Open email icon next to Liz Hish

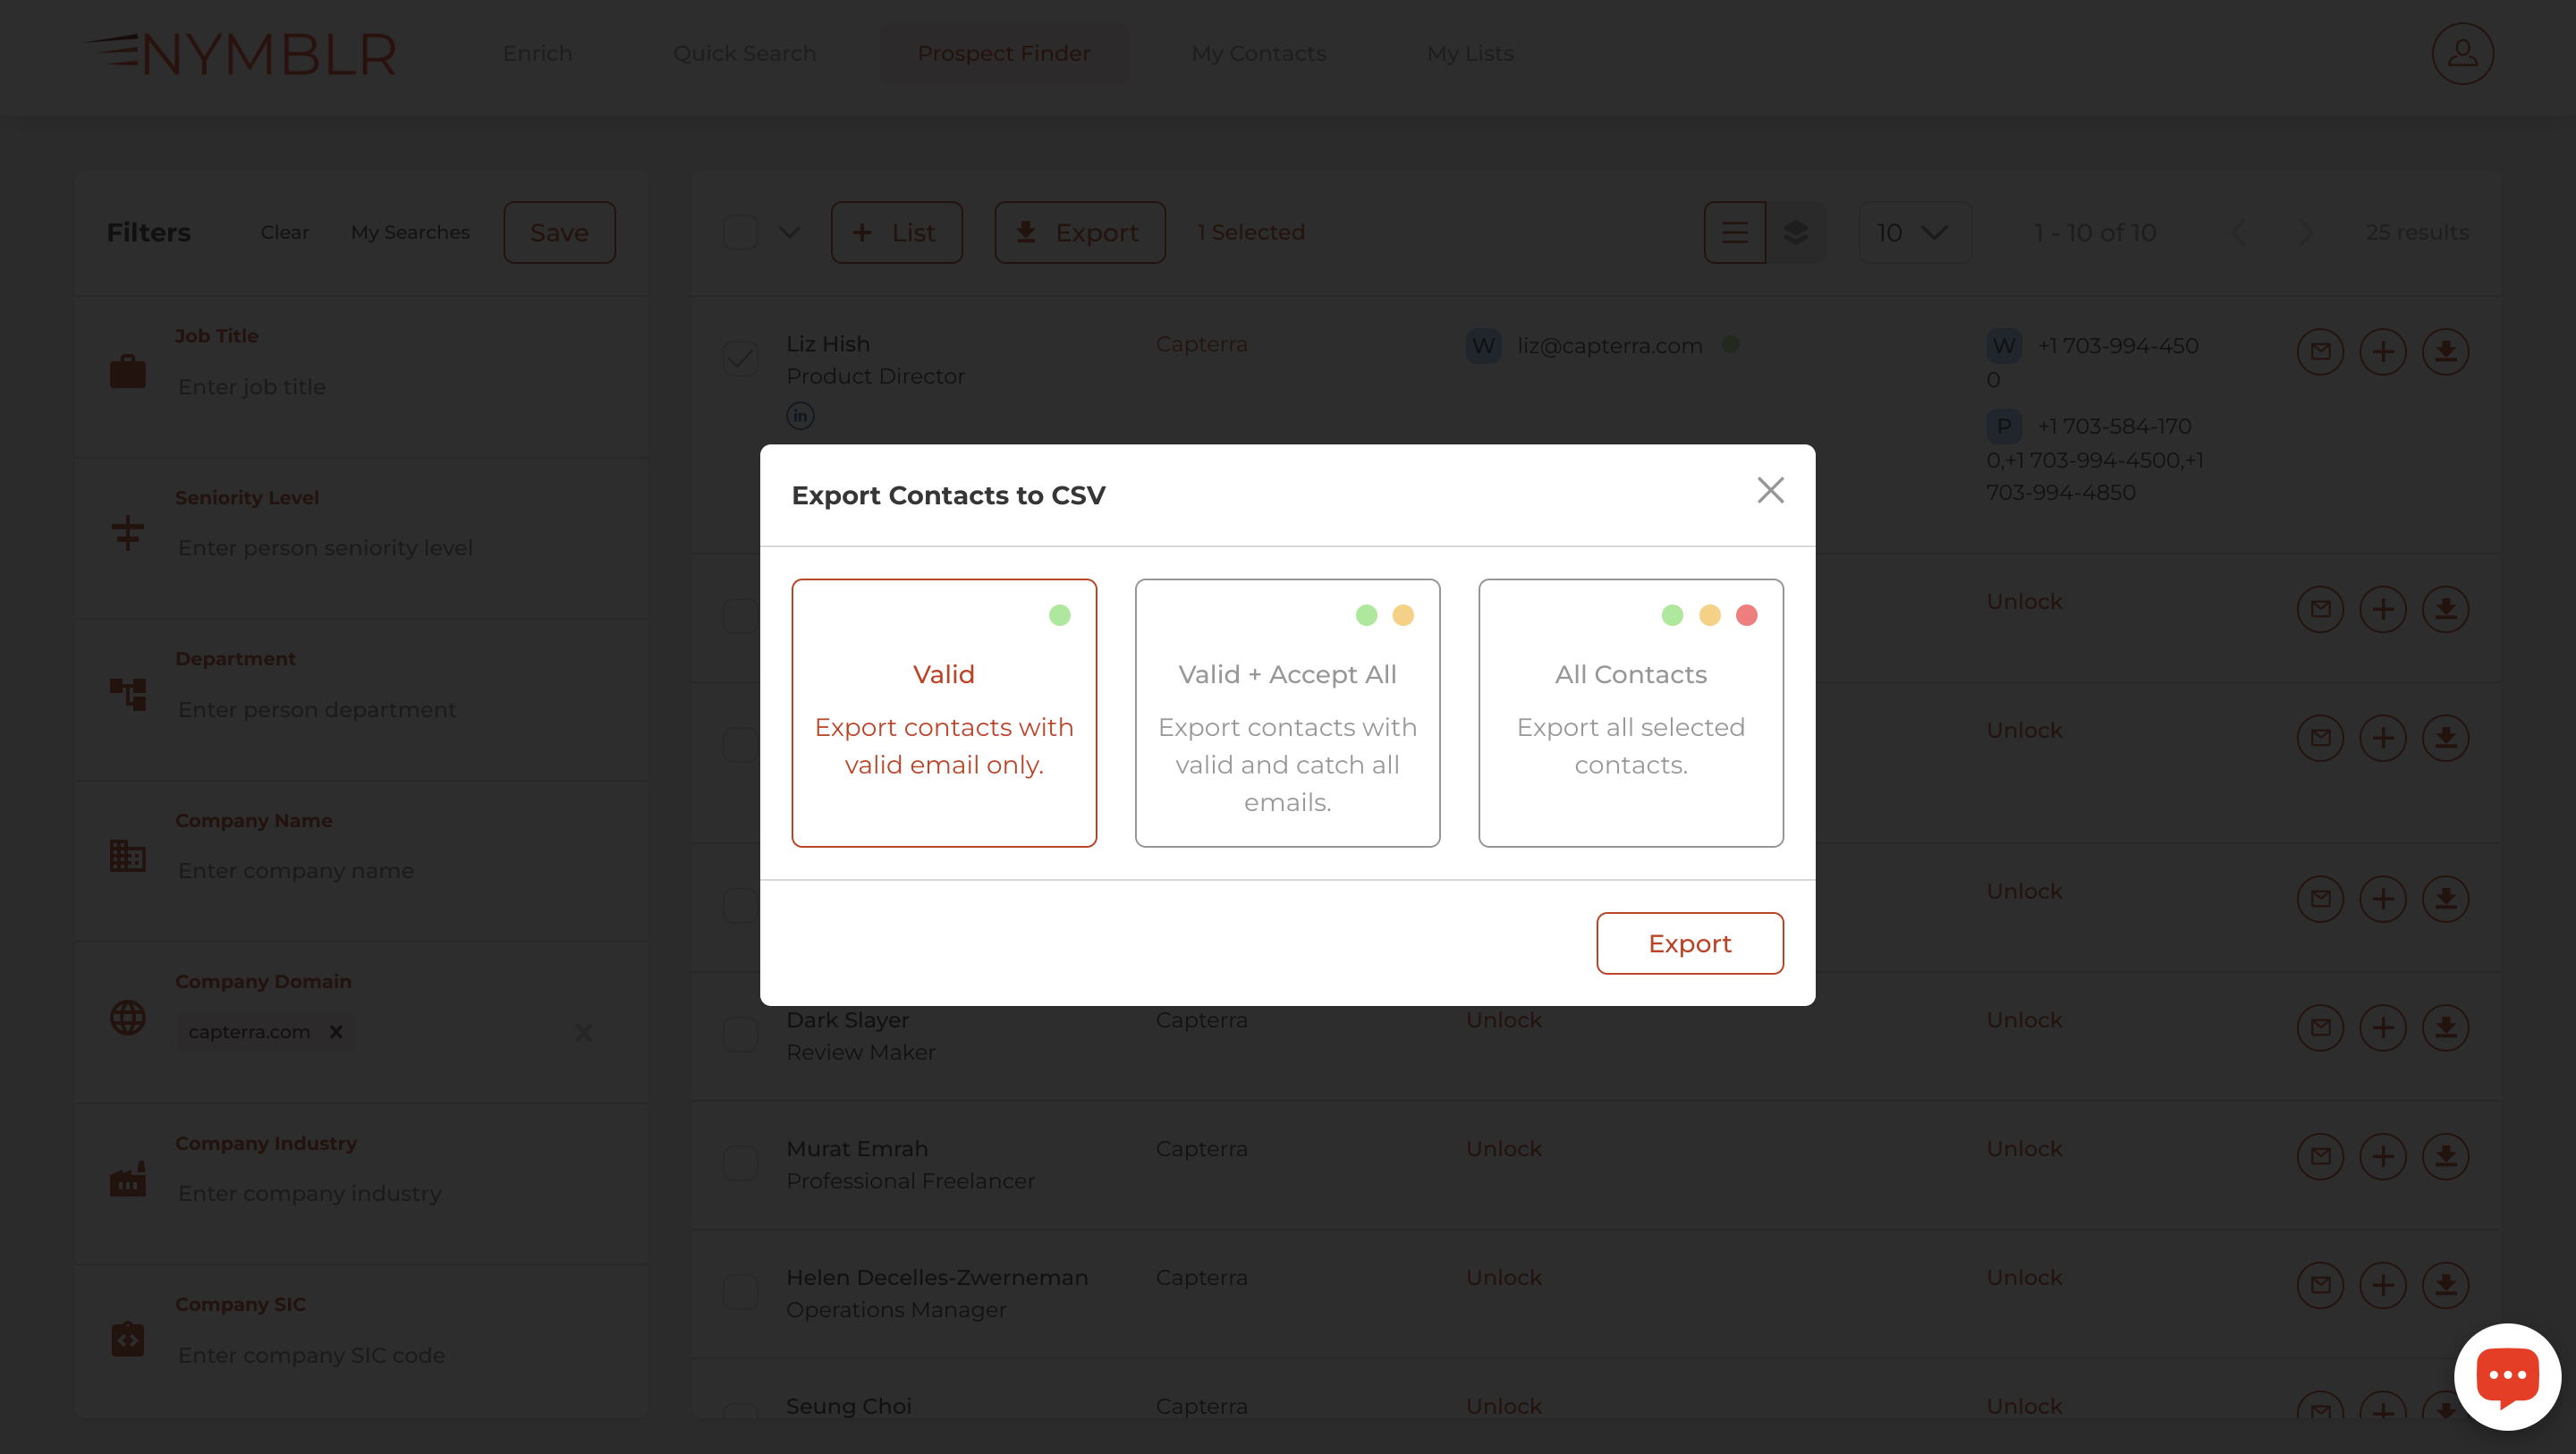pyautogui.click(x=2320, y=351)
